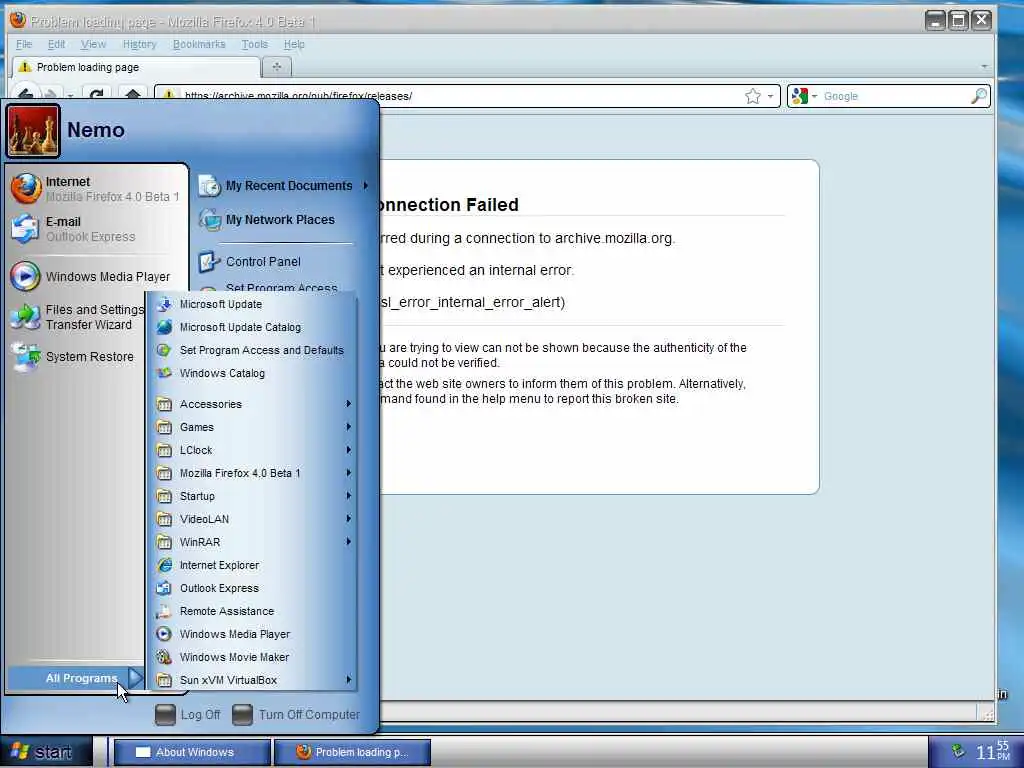
Task: Click All Programs in the Start menu
Action: coord(76,679)
